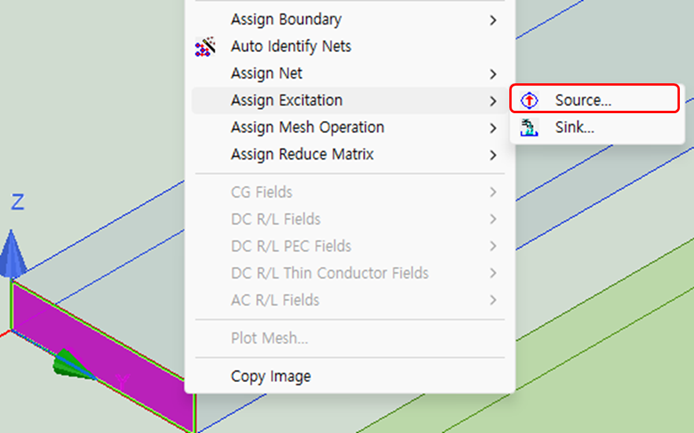Click the Auto Identify Nets icon

206,46
